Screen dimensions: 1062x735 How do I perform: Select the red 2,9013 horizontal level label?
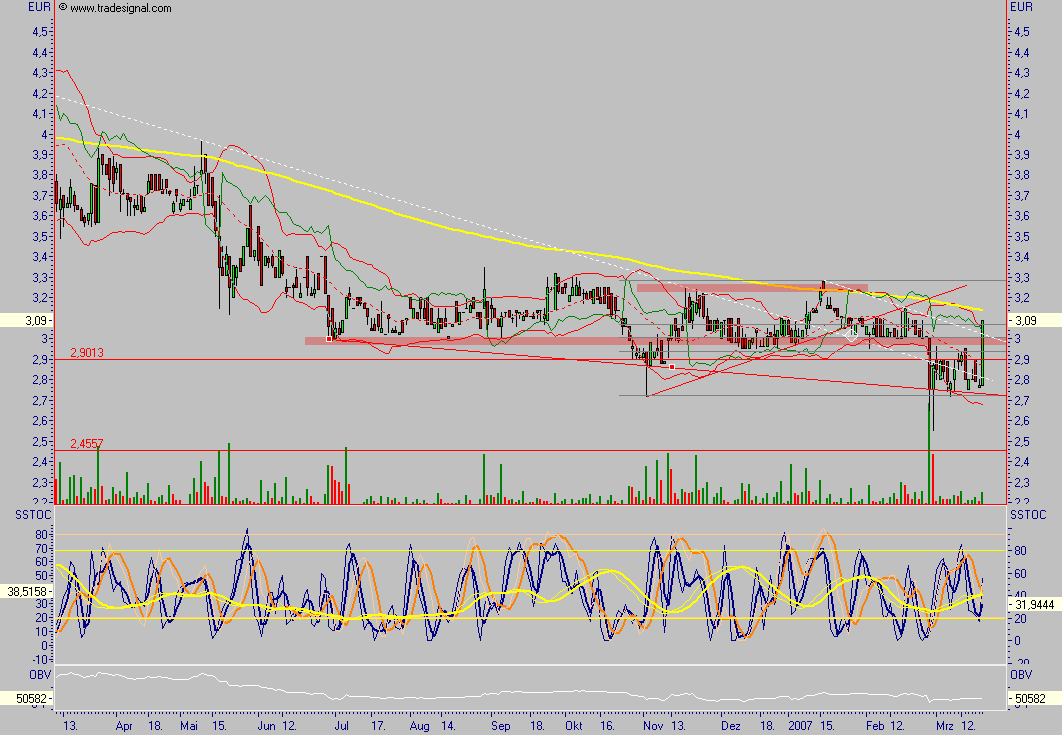click(x=87, y=353)
